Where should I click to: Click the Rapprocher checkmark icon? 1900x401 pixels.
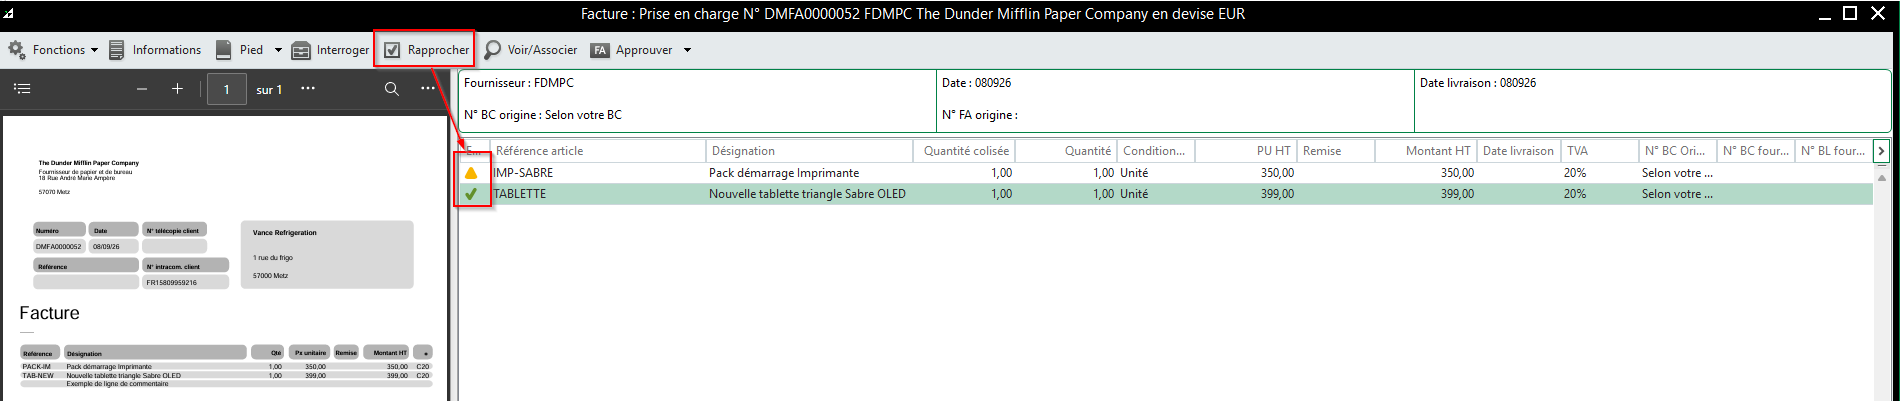click(x=393, y=50)
